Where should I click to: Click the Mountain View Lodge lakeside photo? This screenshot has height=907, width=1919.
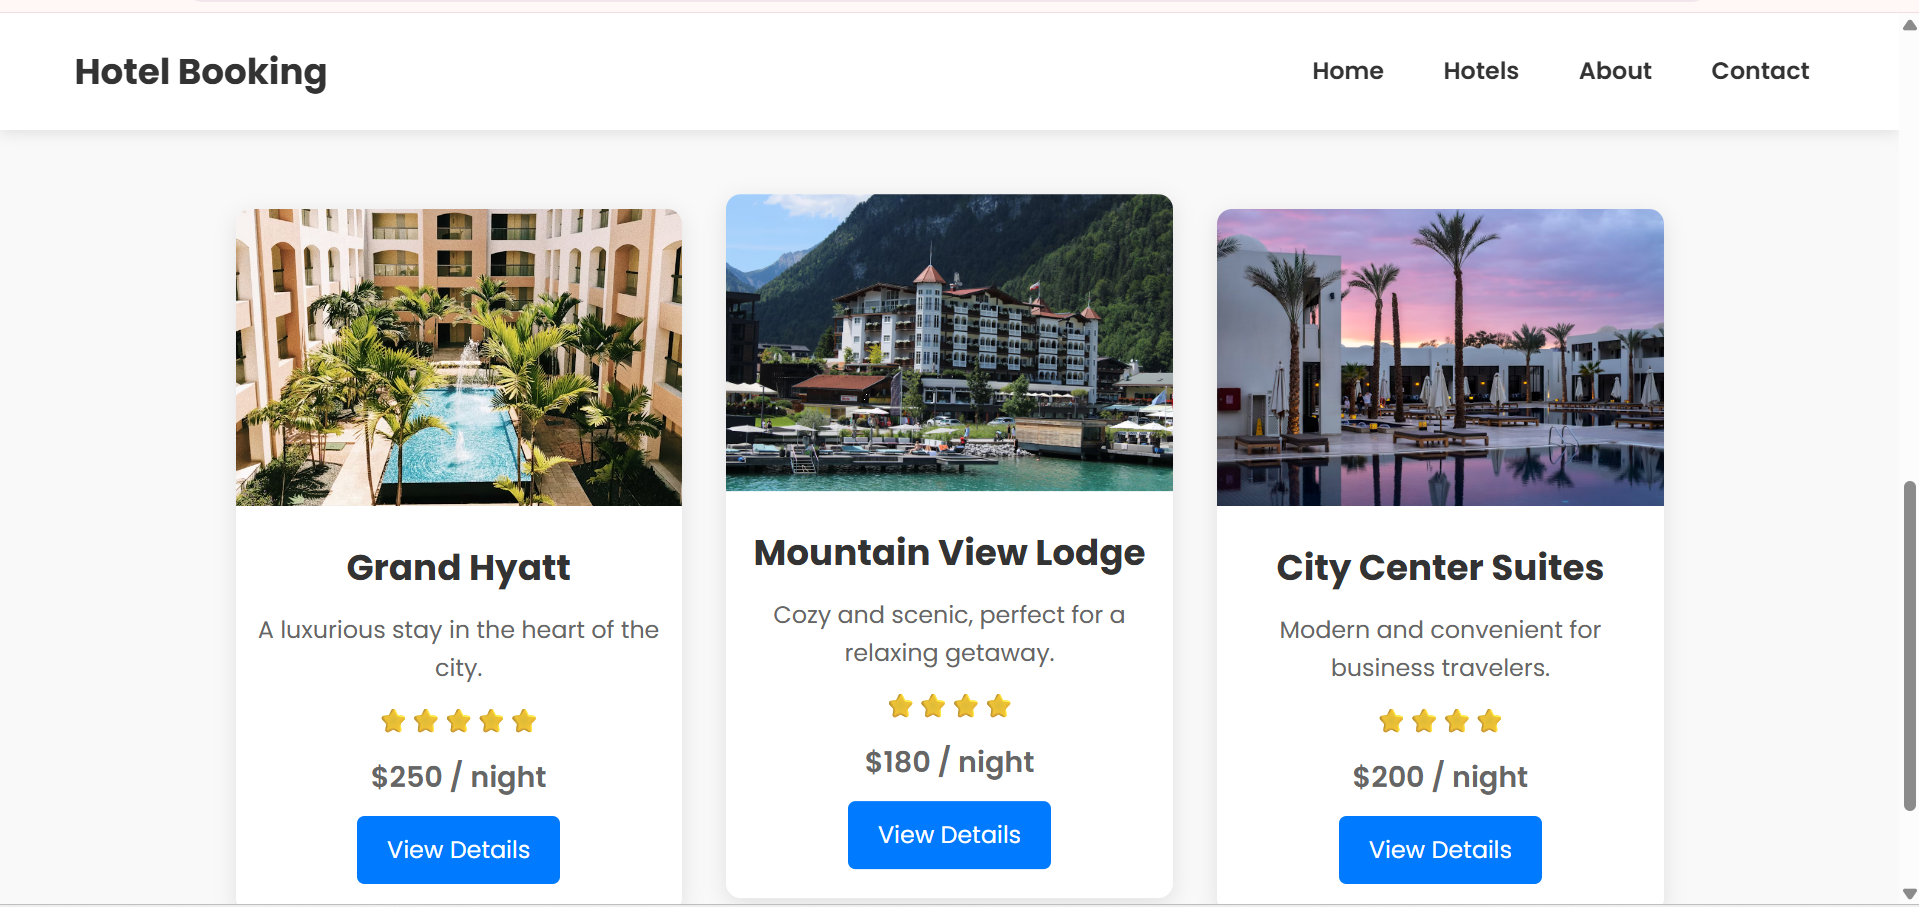click(949, 342)
